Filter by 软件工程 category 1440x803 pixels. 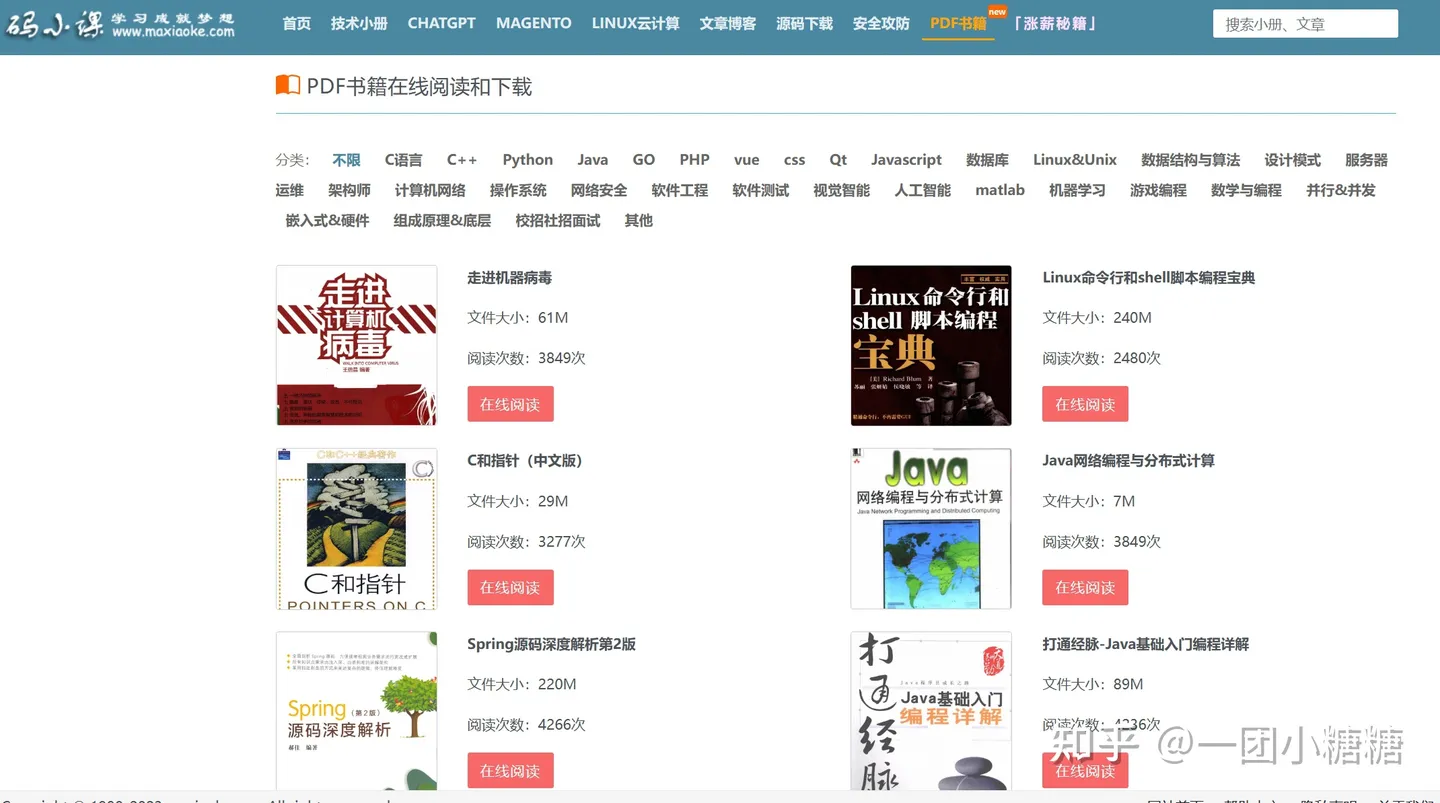[x=680, y=190]
